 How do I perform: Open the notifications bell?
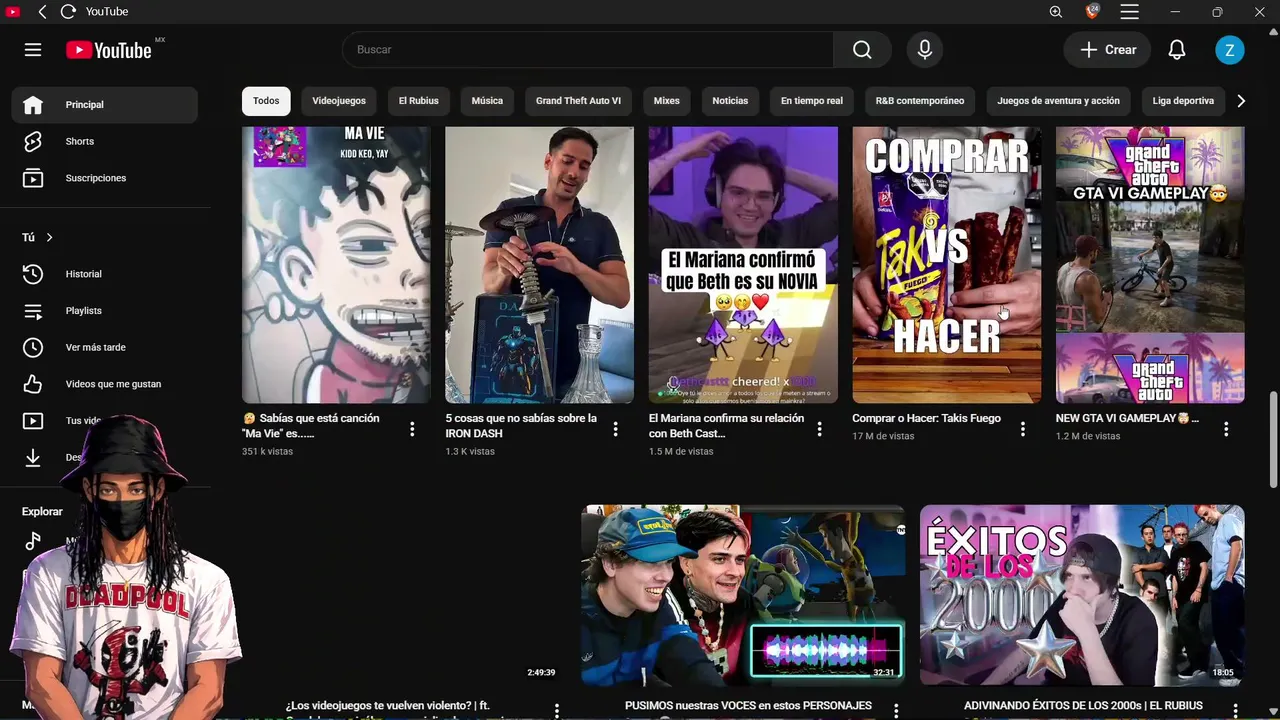coord(1177,50)
